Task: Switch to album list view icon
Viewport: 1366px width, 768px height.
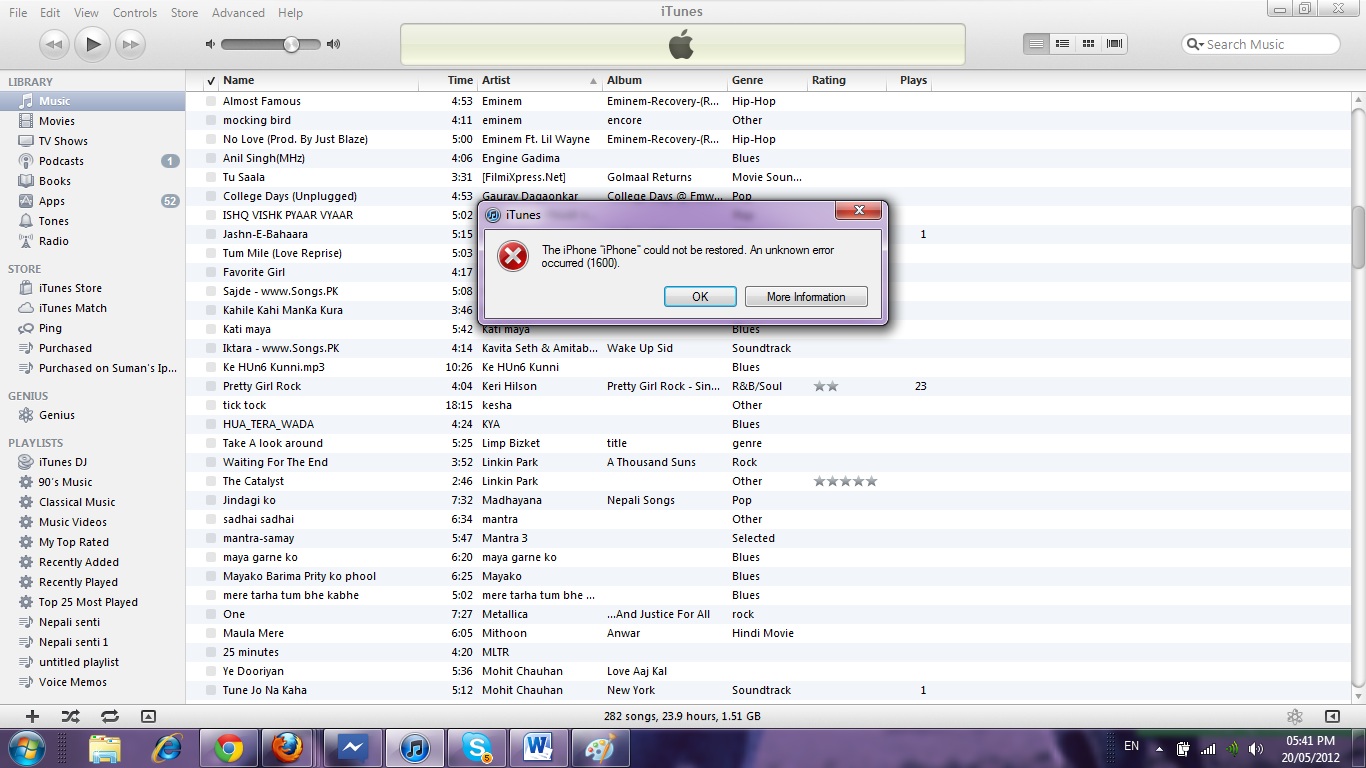Action: (1062, 44)
